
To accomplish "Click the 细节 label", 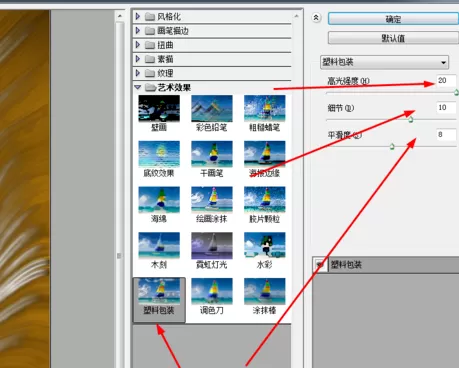I will [340, 108].
